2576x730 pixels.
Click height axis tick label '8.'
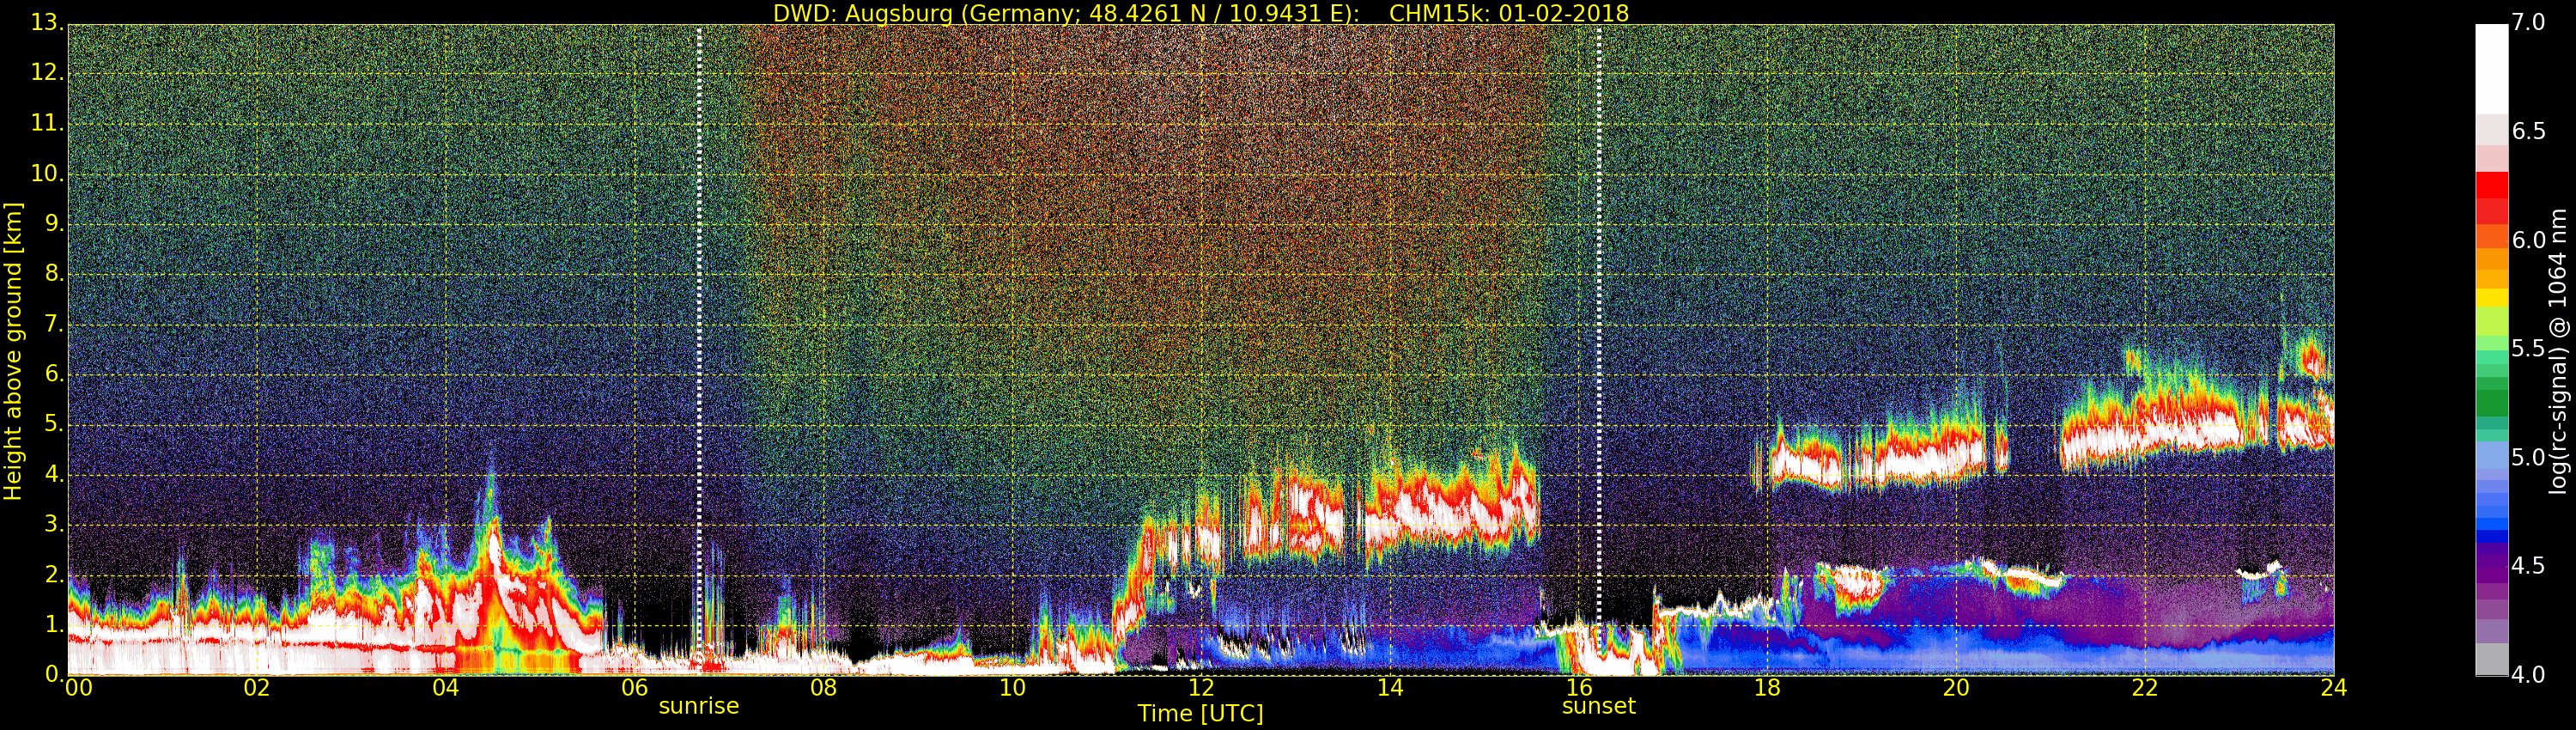coord(54,274)
